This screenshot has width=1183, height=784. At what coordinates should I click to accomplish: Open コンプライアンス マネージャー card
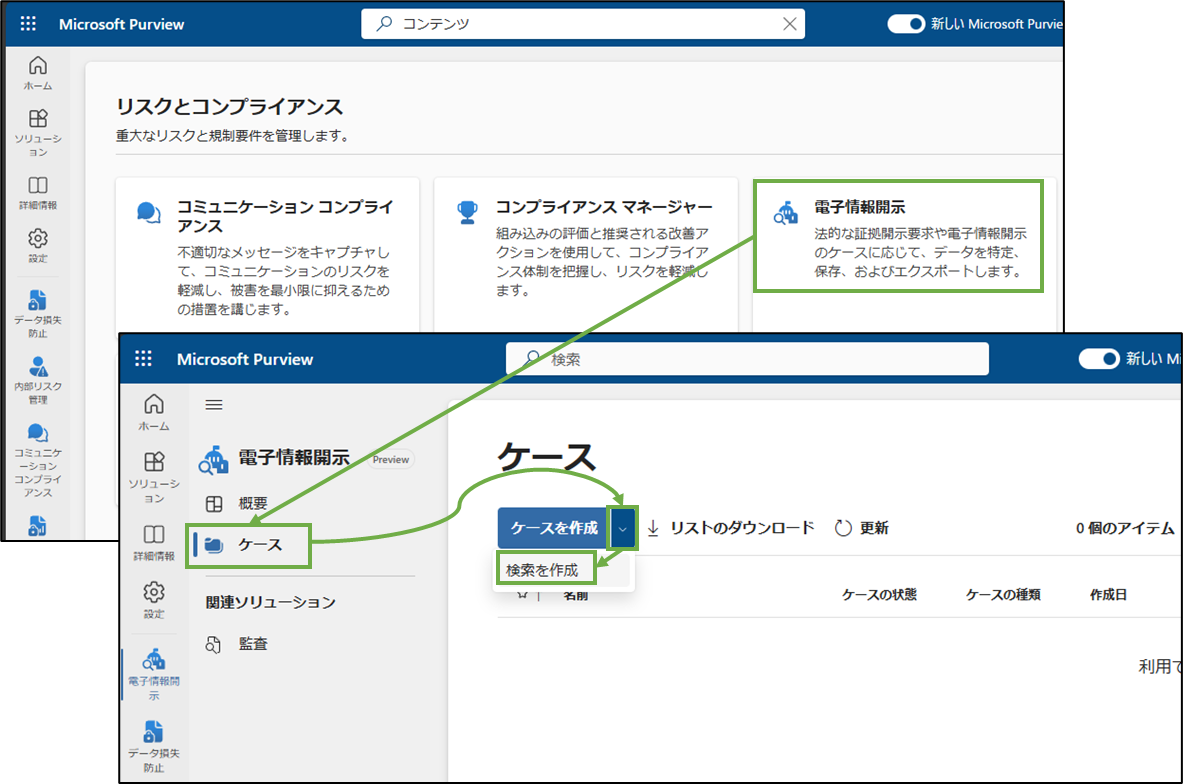click(585, 255)
